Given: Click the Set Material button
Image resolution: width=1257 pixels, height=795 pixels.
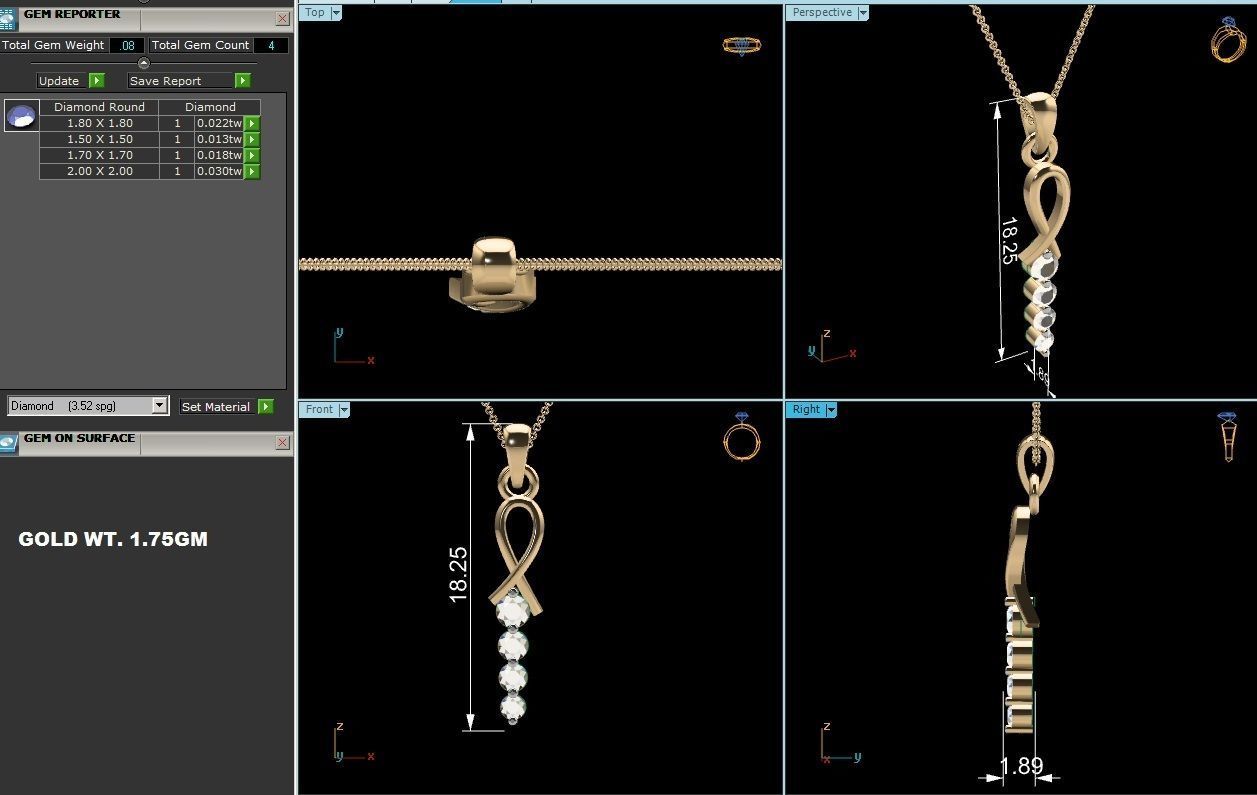Looking at the screenshot, I should coord(218,406).
